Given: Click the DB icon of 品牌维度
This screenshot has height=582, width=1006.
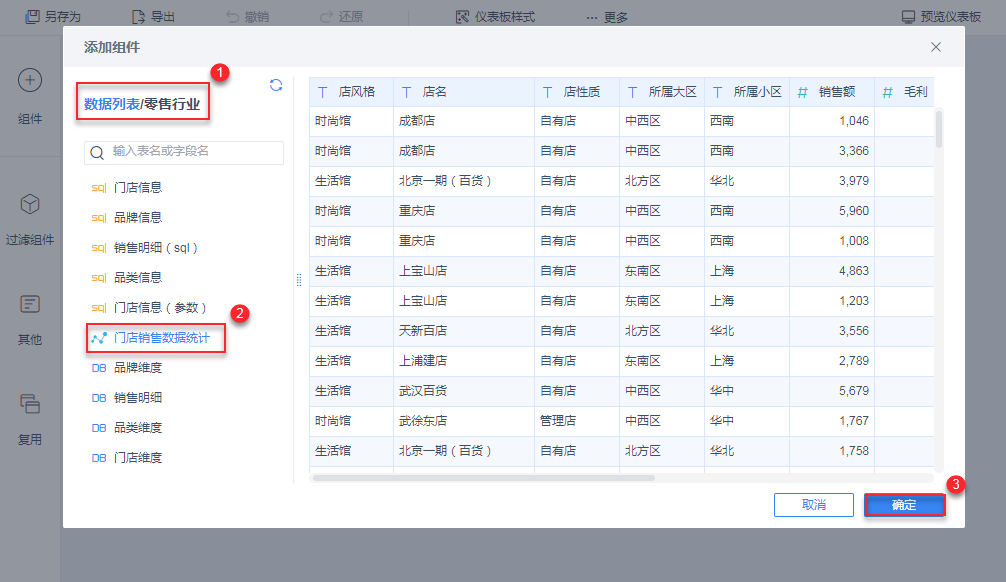Looking at the screenshot, I should point(99,368).
